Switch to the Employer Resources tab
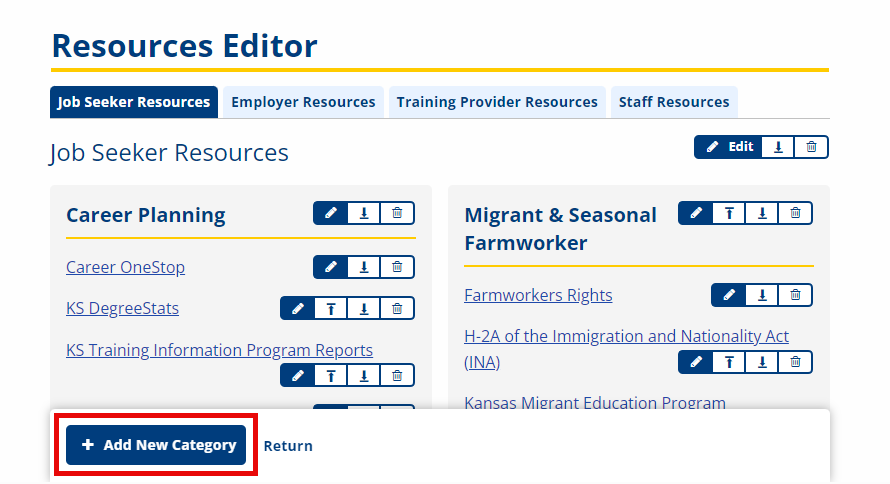Image resolution: width=890 pixels, height=484 pixels. tap(303, 102)
